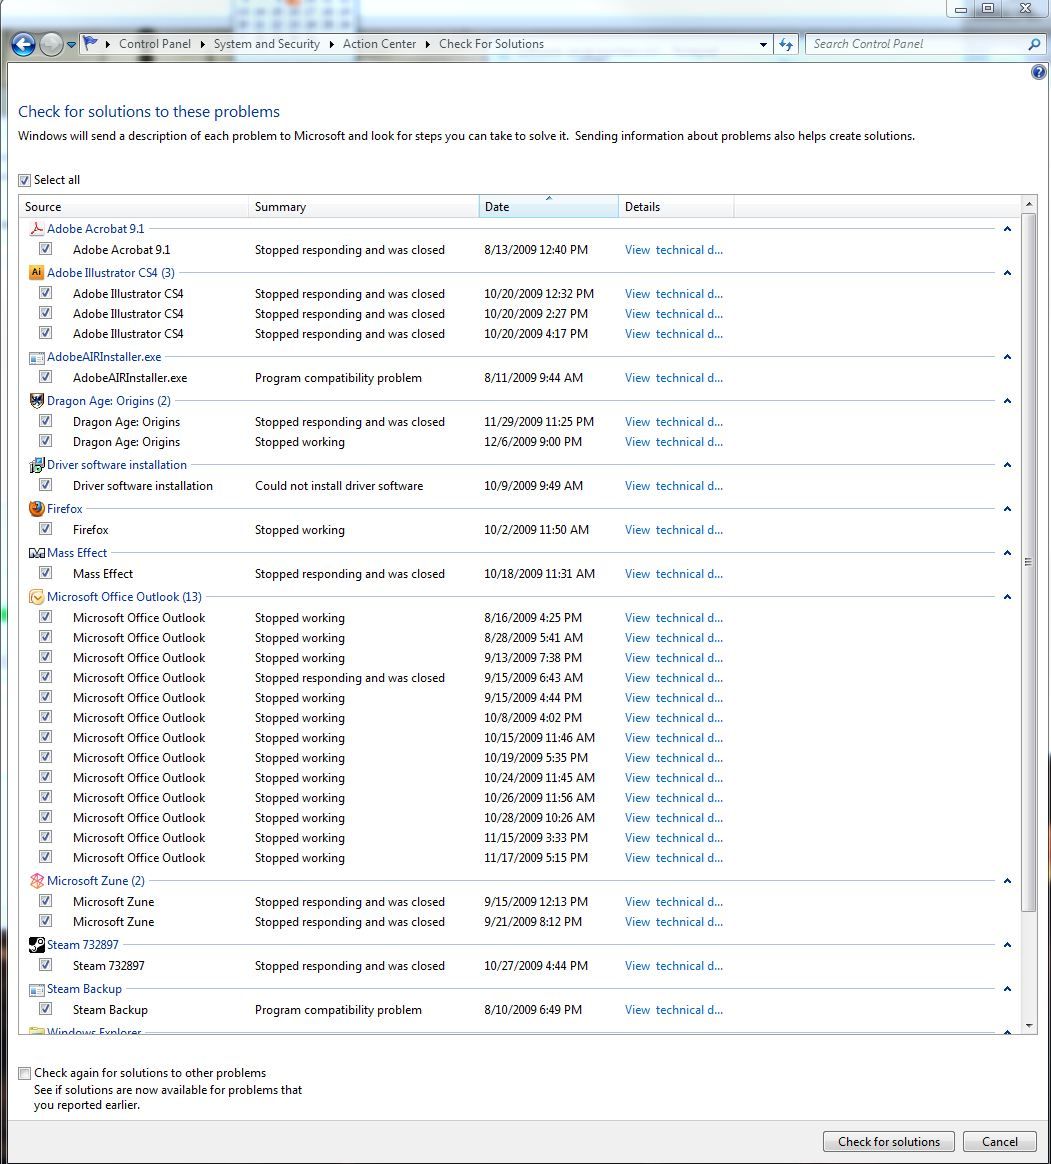
Task: Enable check again for solutions to other problems
Action: [x=24, y=1072]
